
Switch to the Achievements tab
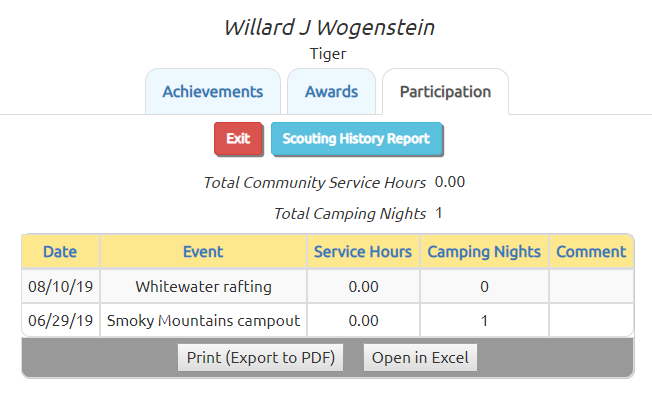[x=213, y=91]
